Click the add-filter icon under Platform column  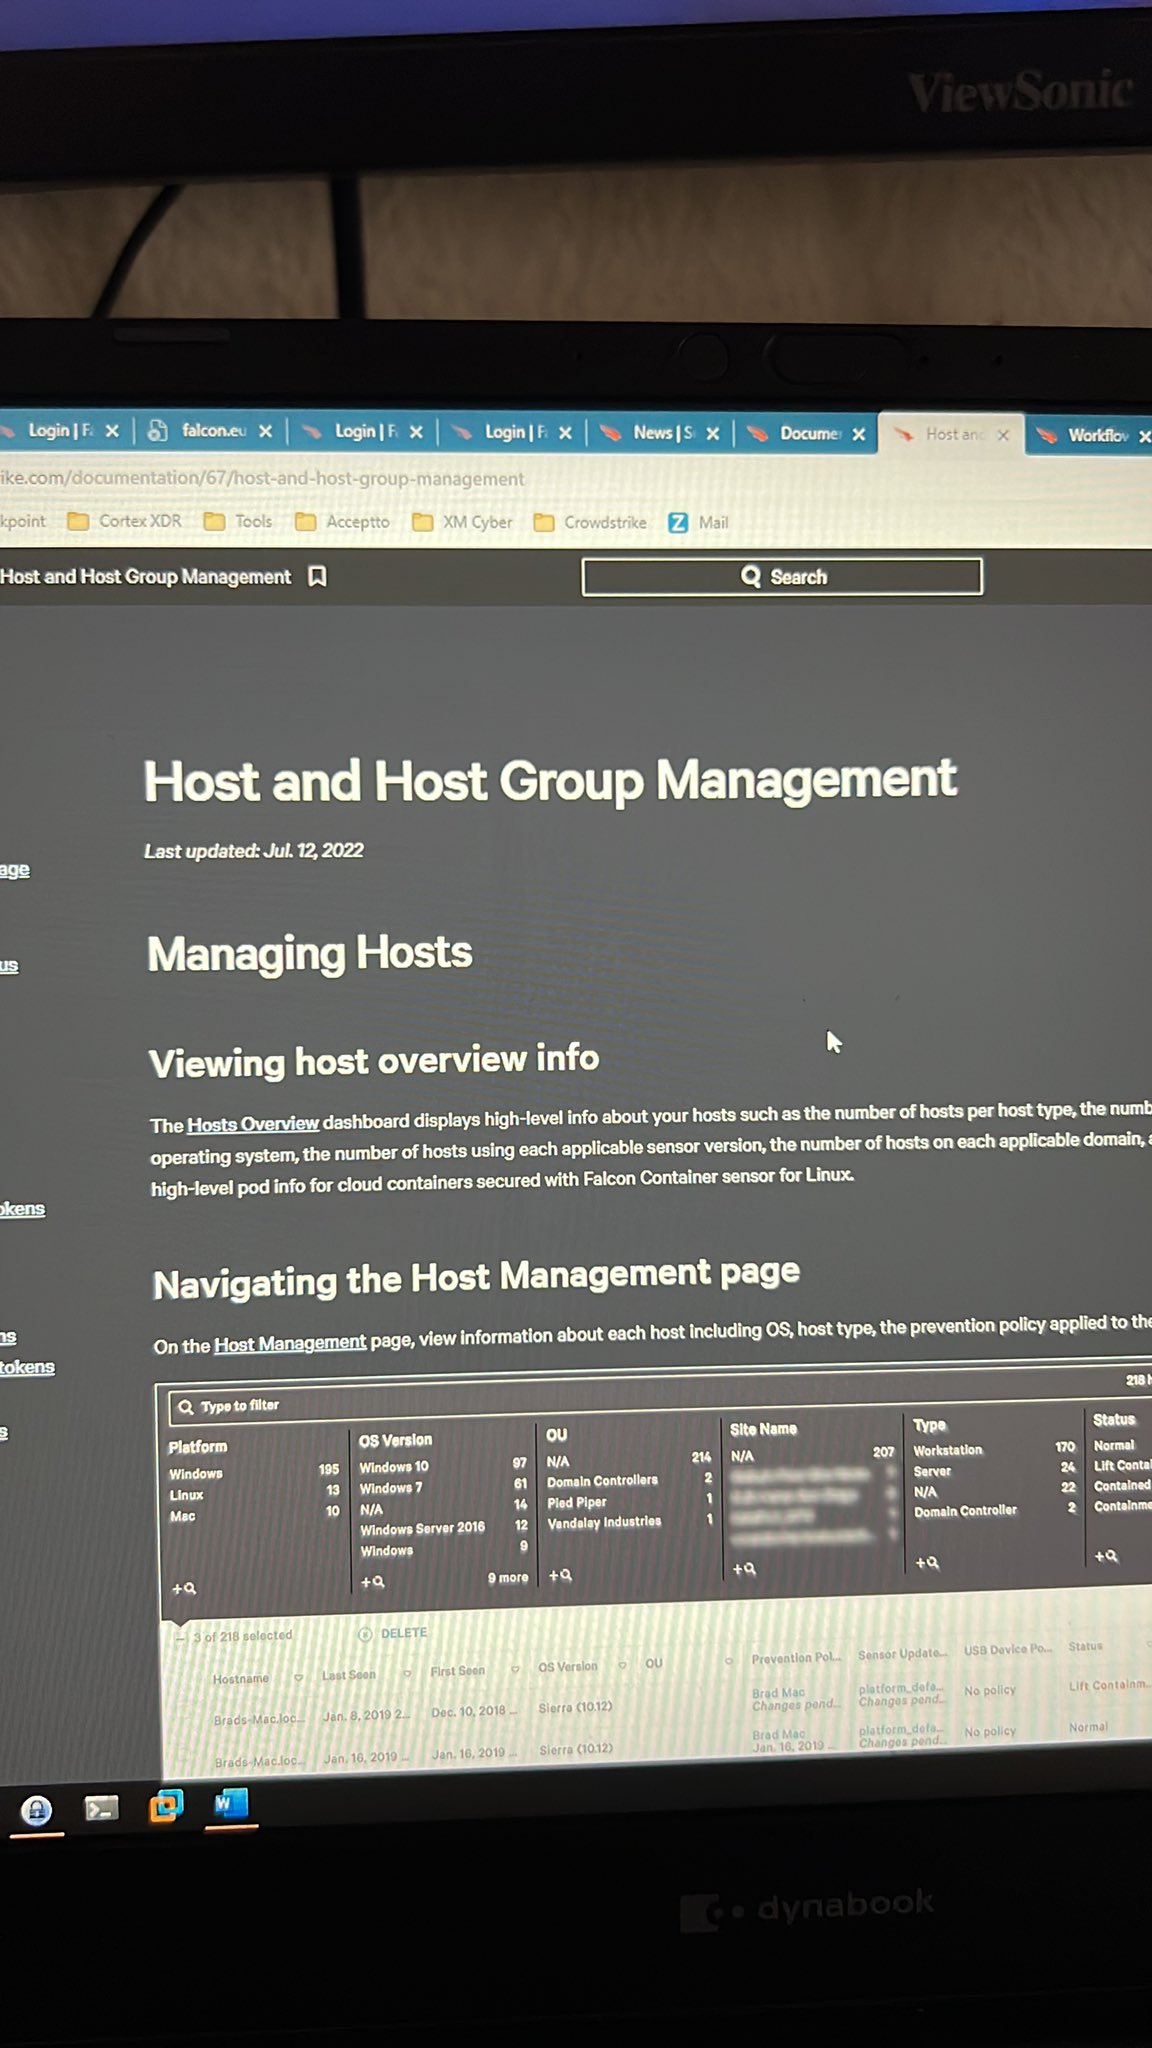point(184,1588)
